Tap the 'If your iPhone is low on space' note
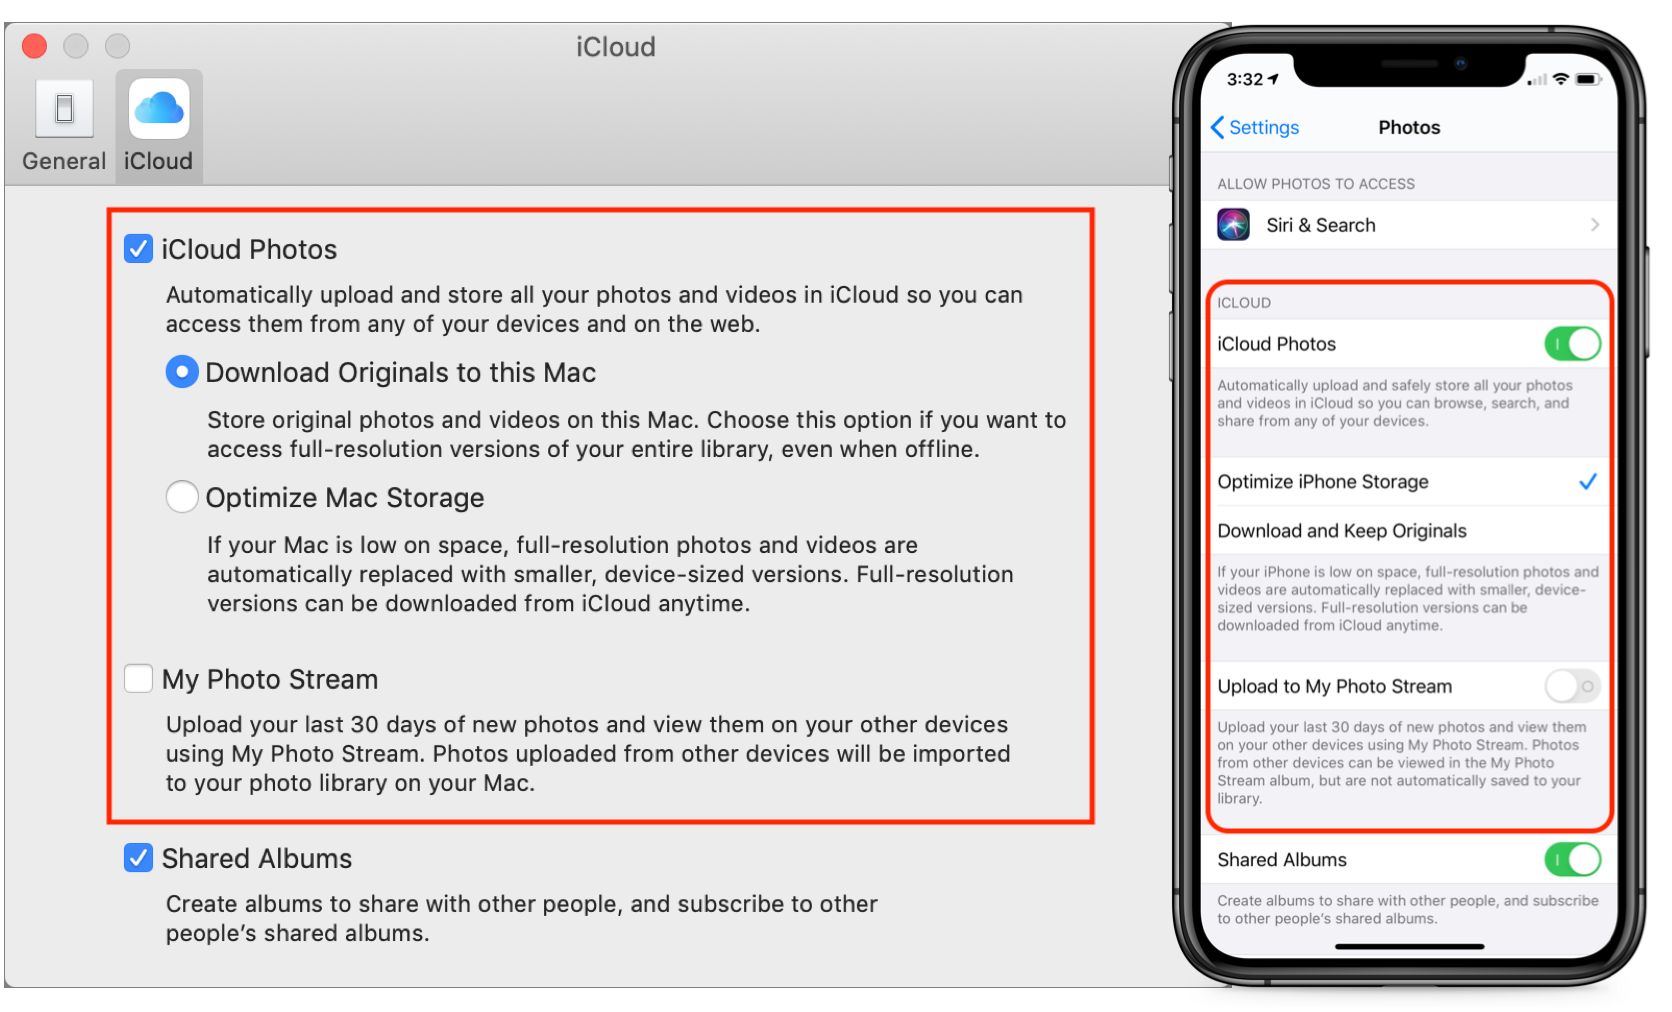The image size is (1672, 1012). point(1408,598)
